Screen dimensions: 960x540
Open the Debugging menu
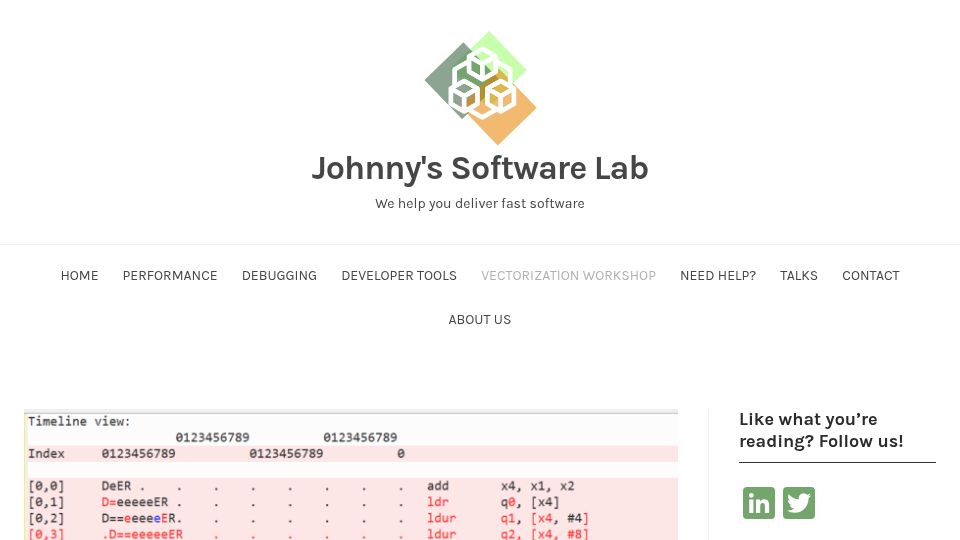click(x=279, y=276)
